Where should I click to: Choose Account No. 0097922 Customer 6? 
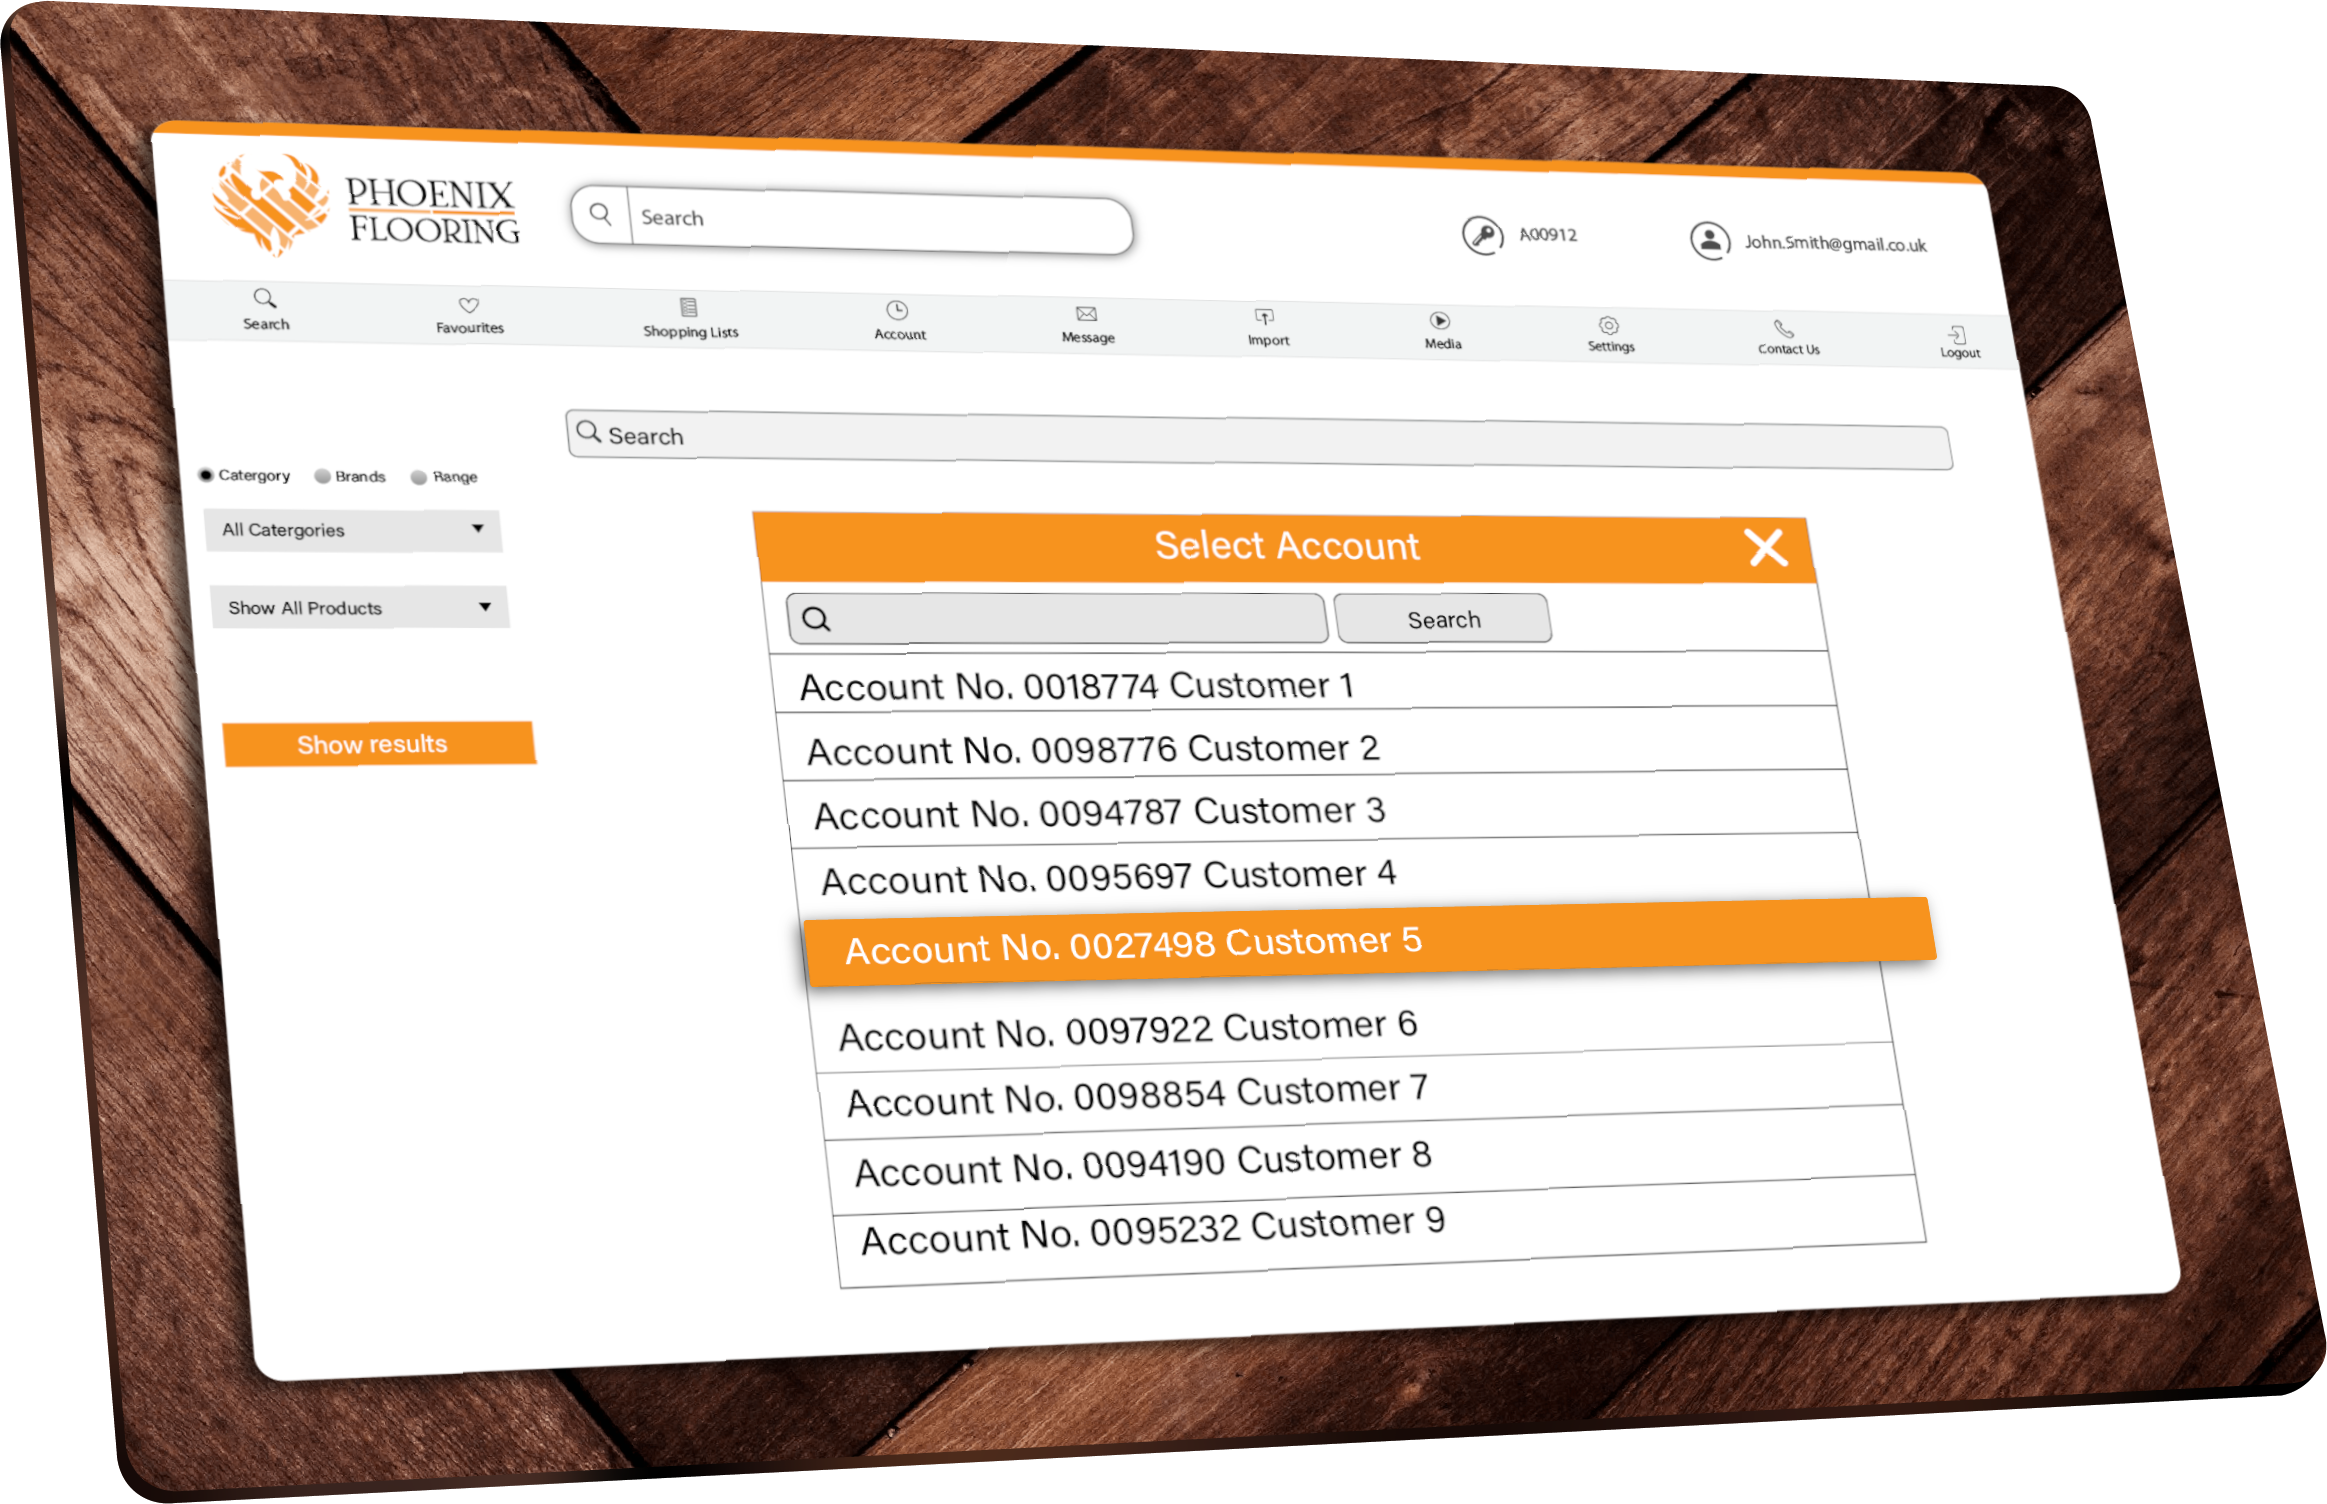click(1127, 1030)
